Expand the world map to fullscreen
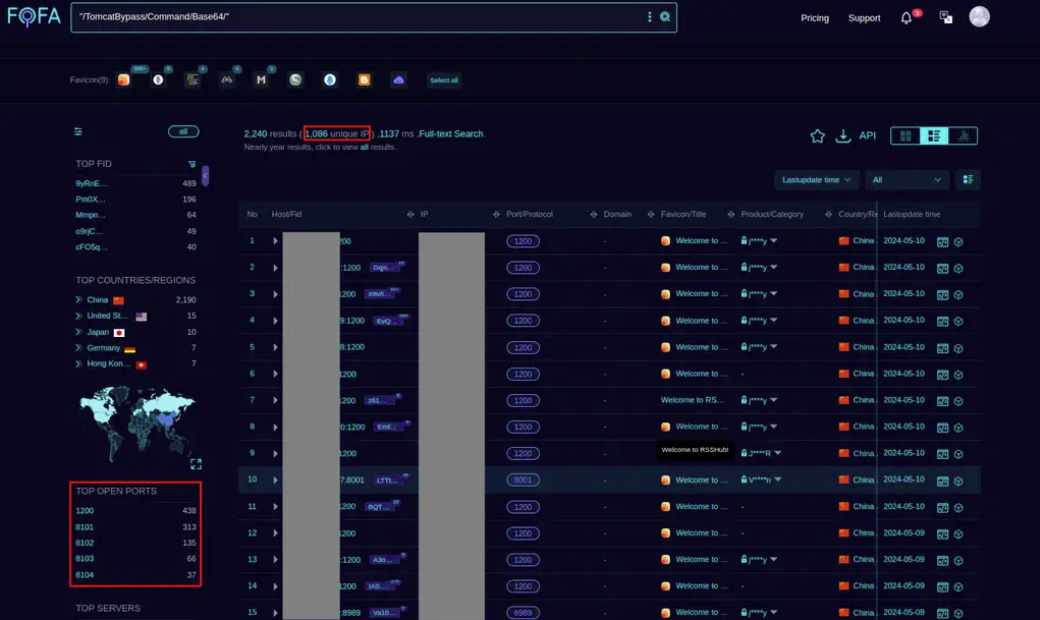 [x=196, y=464]
